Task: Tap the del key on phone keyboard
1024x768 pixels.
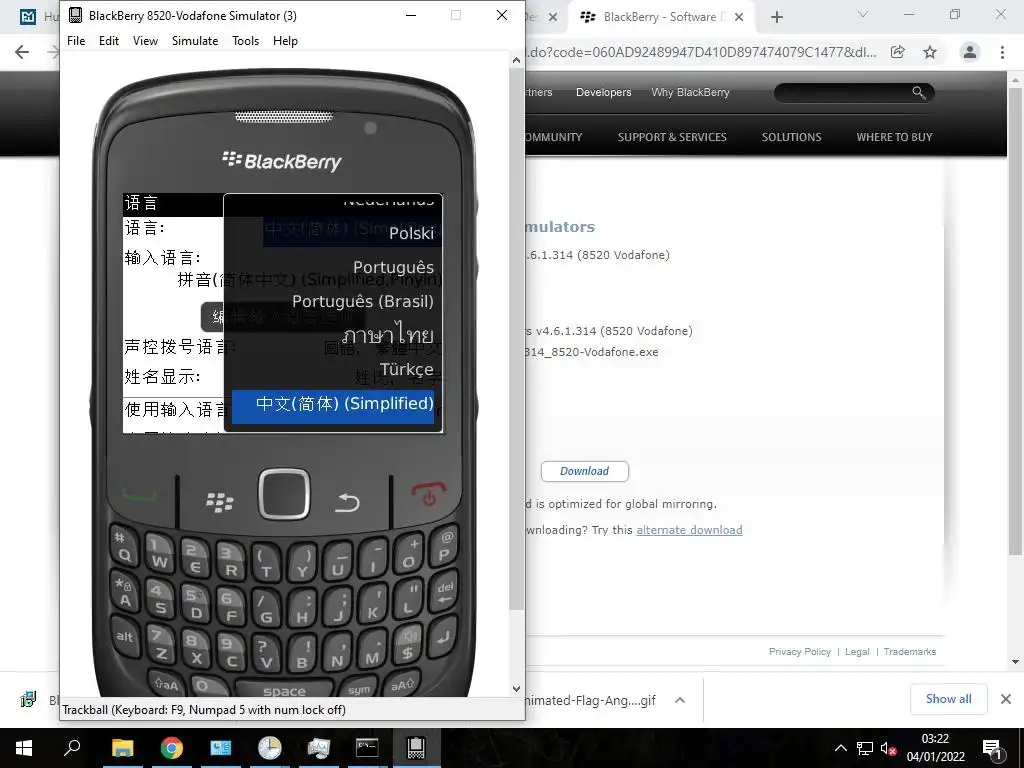Action: pyautogui.click(x=444, y=591)
